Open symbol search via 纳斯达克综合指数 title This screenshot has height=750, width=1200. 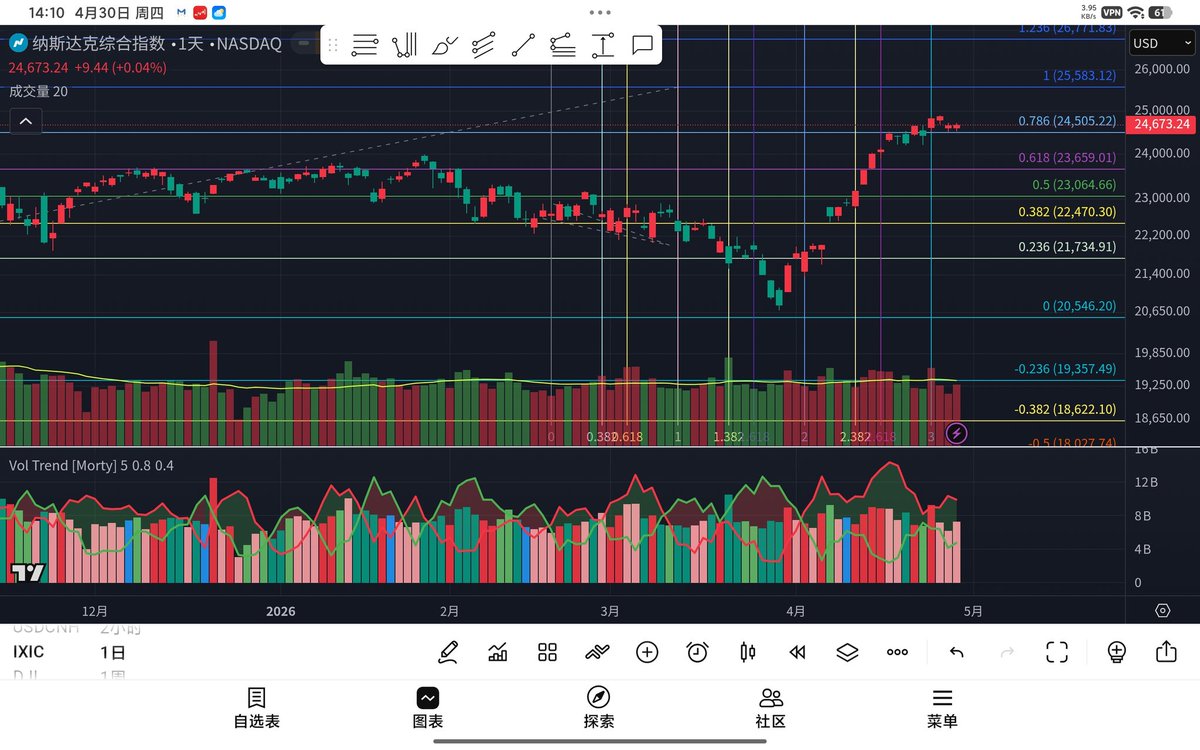(100, 45)
